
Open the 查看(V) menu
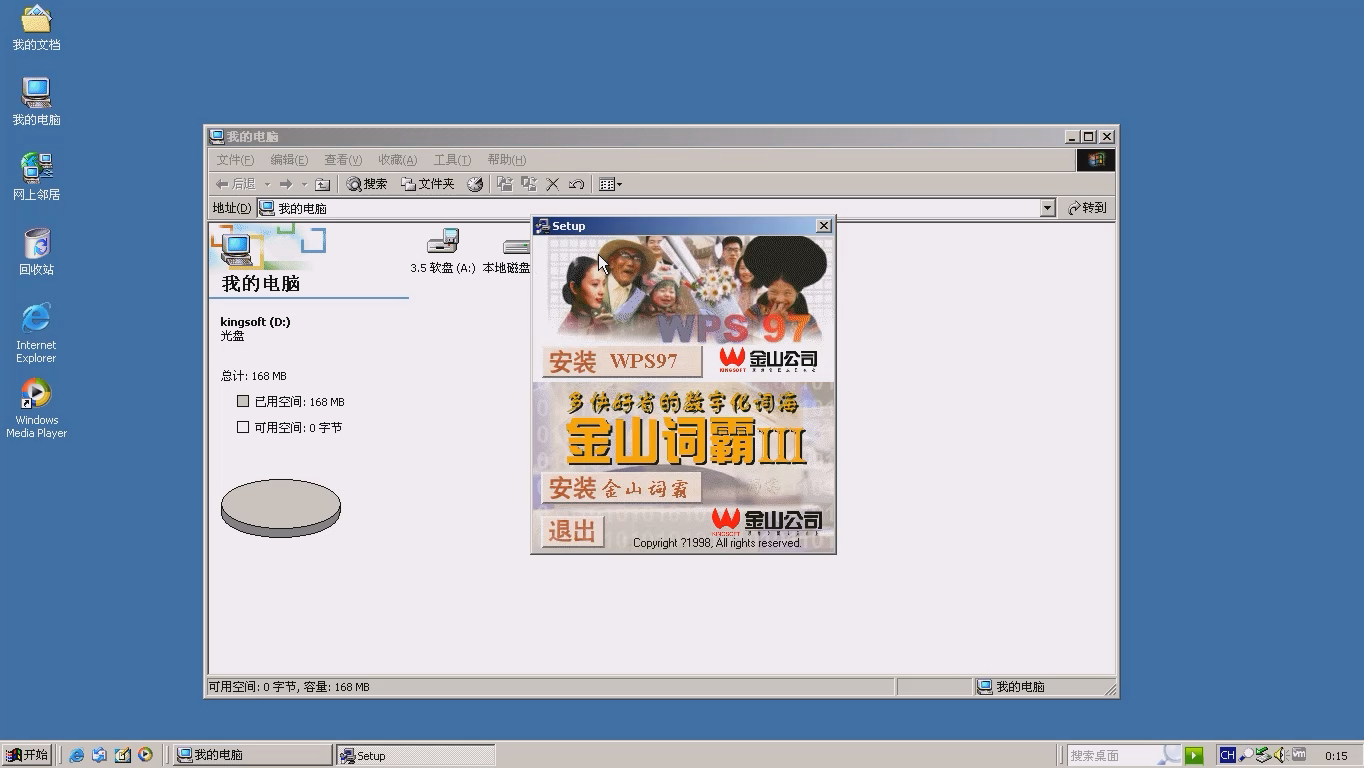343,160
